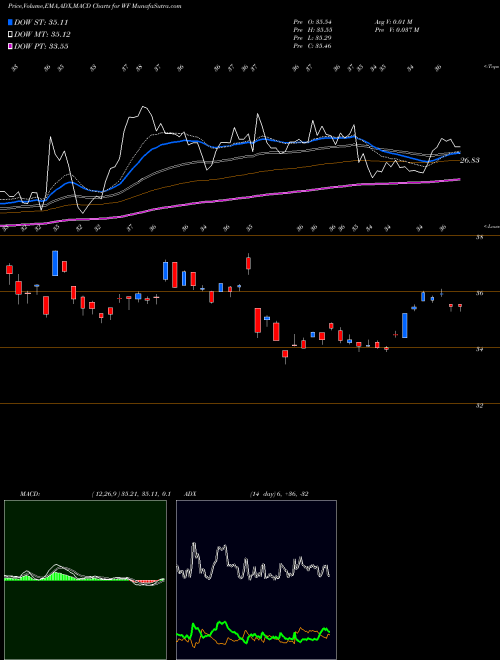
Task: Select the DOW ST value label
Action: [41, 22]
